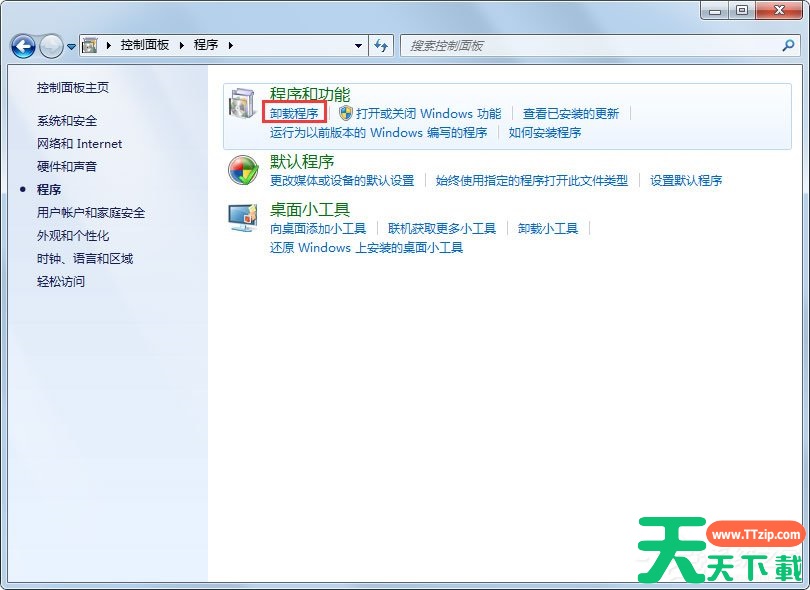Open 网络和 Internet category in sidebar
This screenshot has width=810, height=590.
click(x=80, y=144)
